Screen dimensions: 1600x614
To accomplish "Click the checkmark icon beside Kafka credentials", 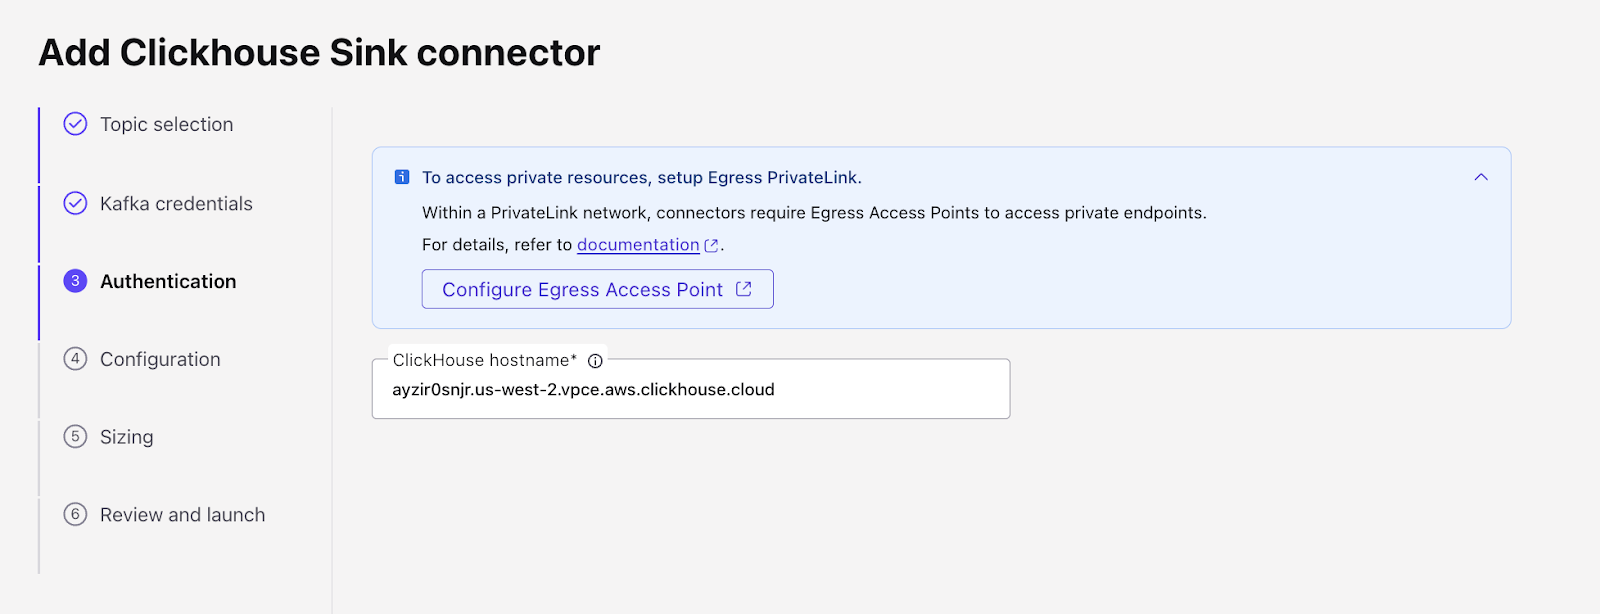I will point(75,203).
